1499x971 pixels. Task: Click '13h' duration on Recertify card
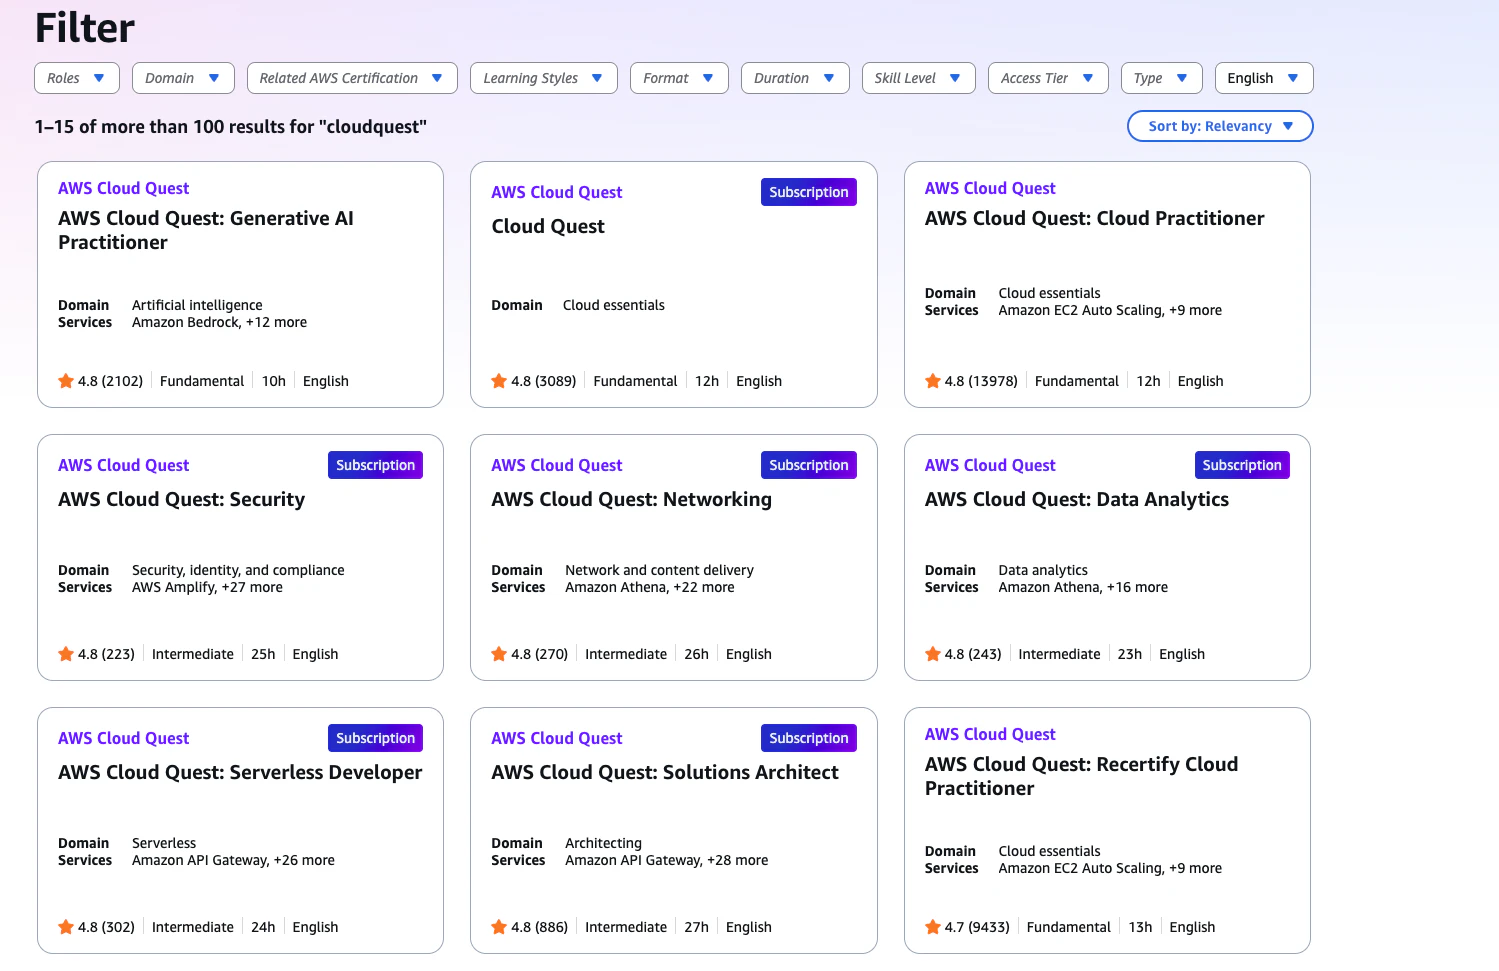point(1140,927)
